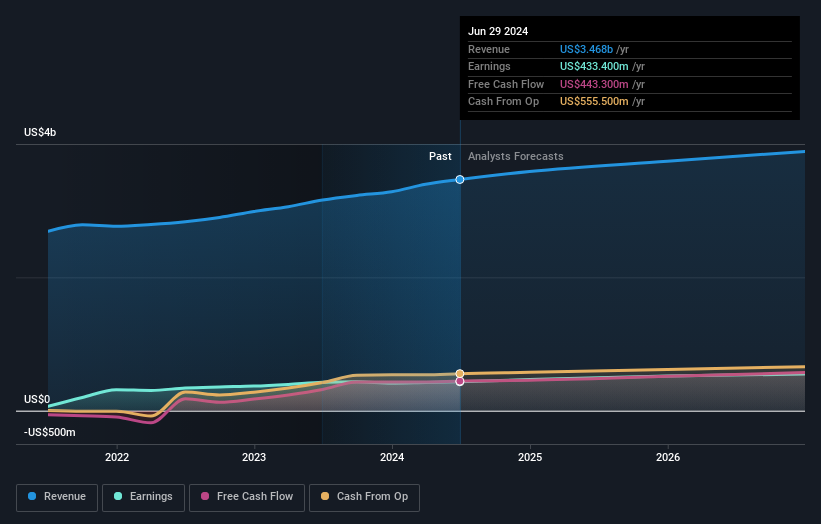Click the Cash From Op label in tooltip
This screenshot has width=821, height=524.
(503, 102)
